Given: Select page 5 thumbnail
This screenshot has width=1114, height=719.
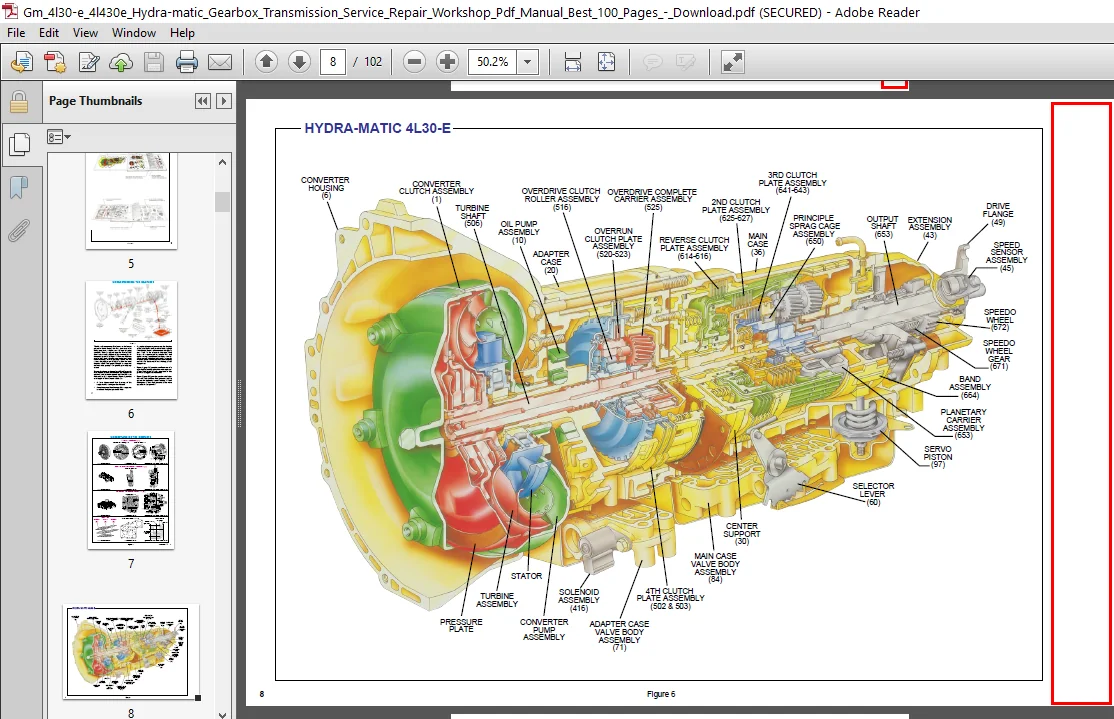Looking at the screenshot, I should (131, 201).
